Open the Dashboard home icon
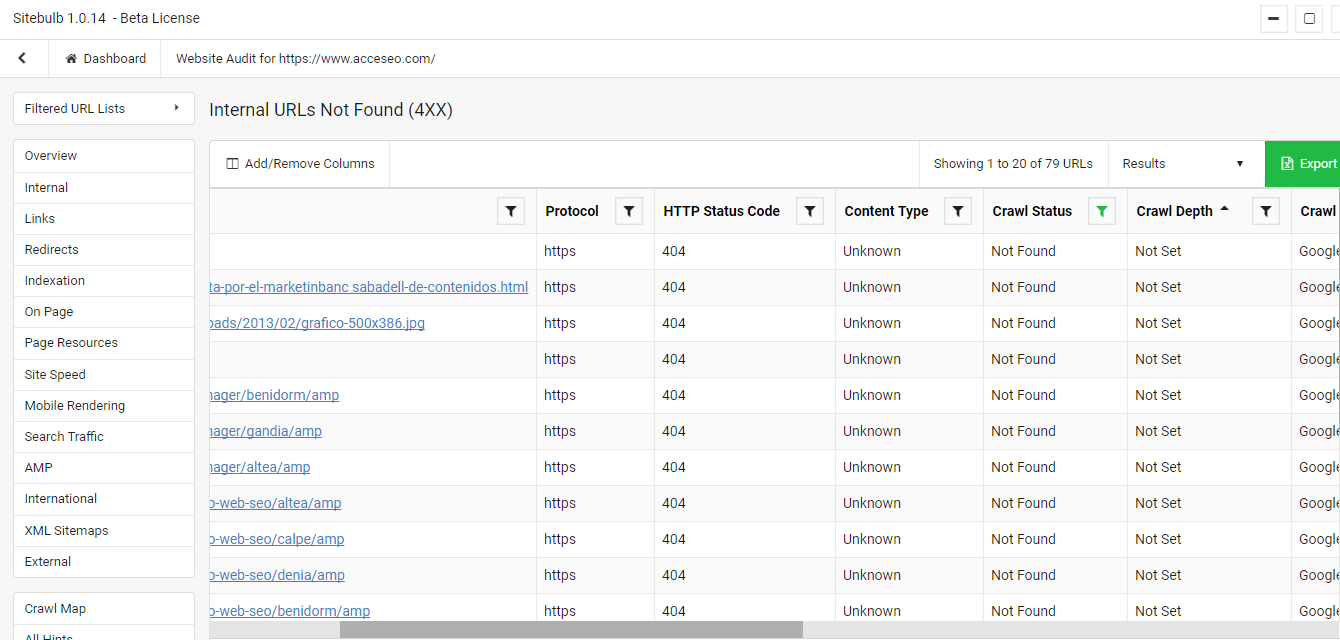The width and height of the screenshot is (1340, 640). tap(71, 59)
